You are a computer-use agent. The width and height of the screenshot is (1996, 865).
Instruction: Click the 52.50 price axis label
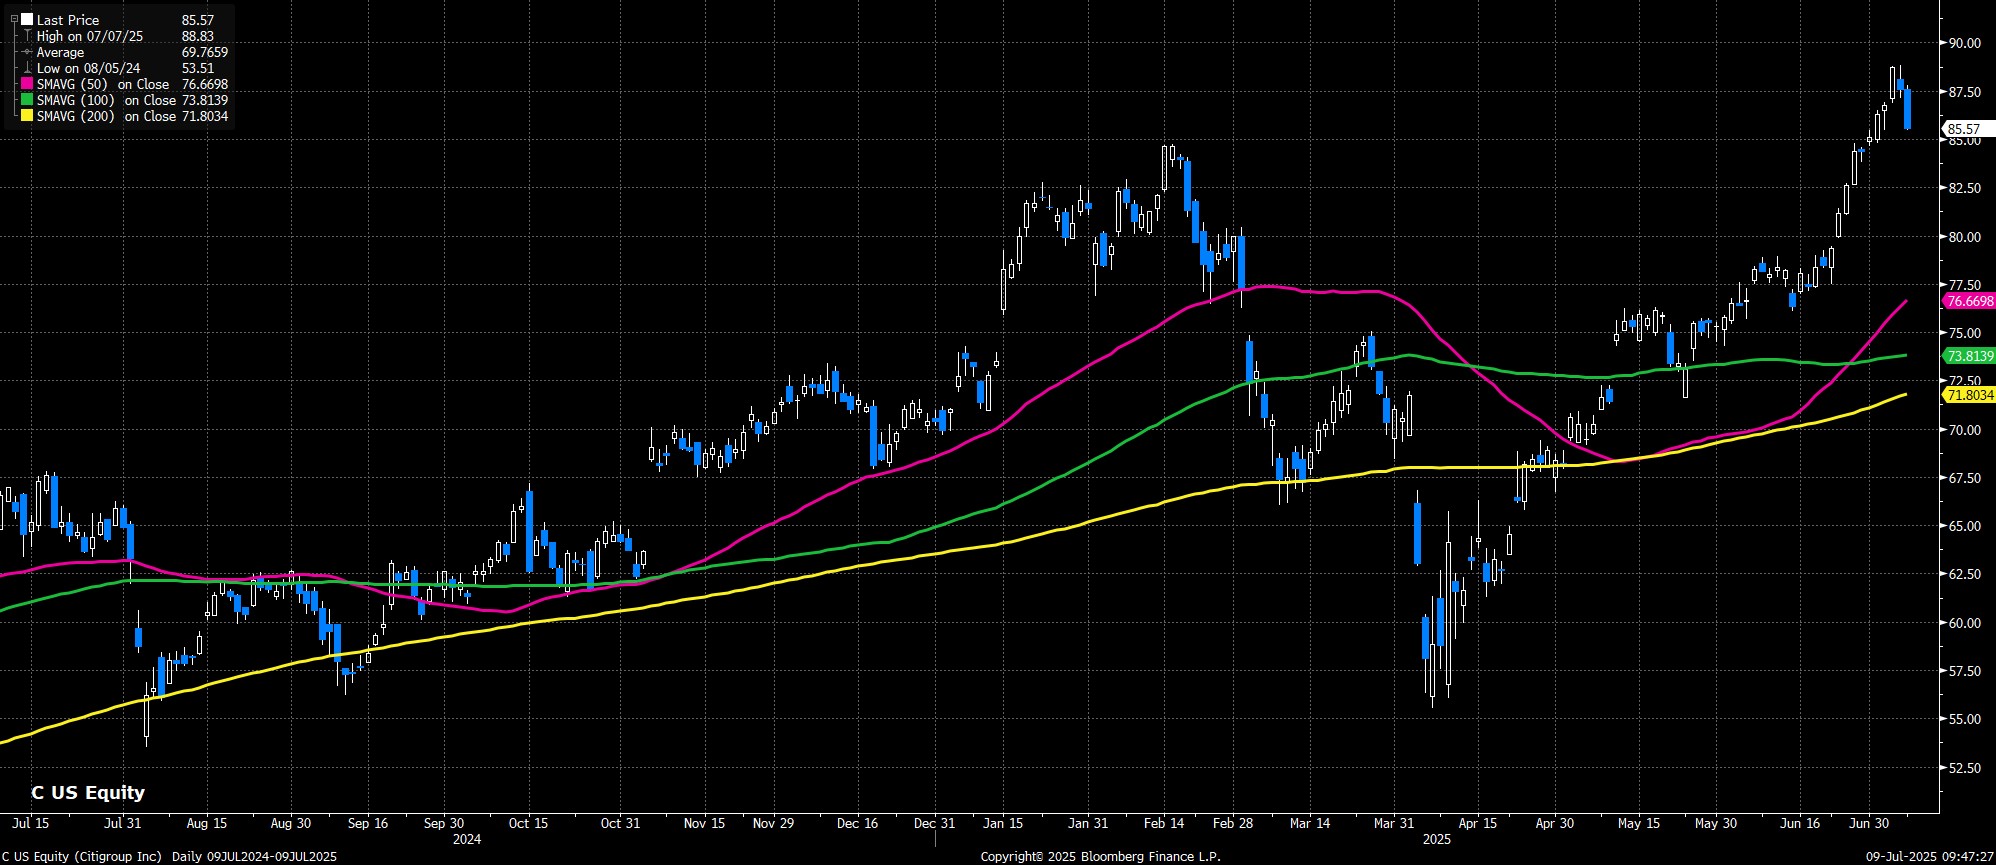tap(1964, 768)
